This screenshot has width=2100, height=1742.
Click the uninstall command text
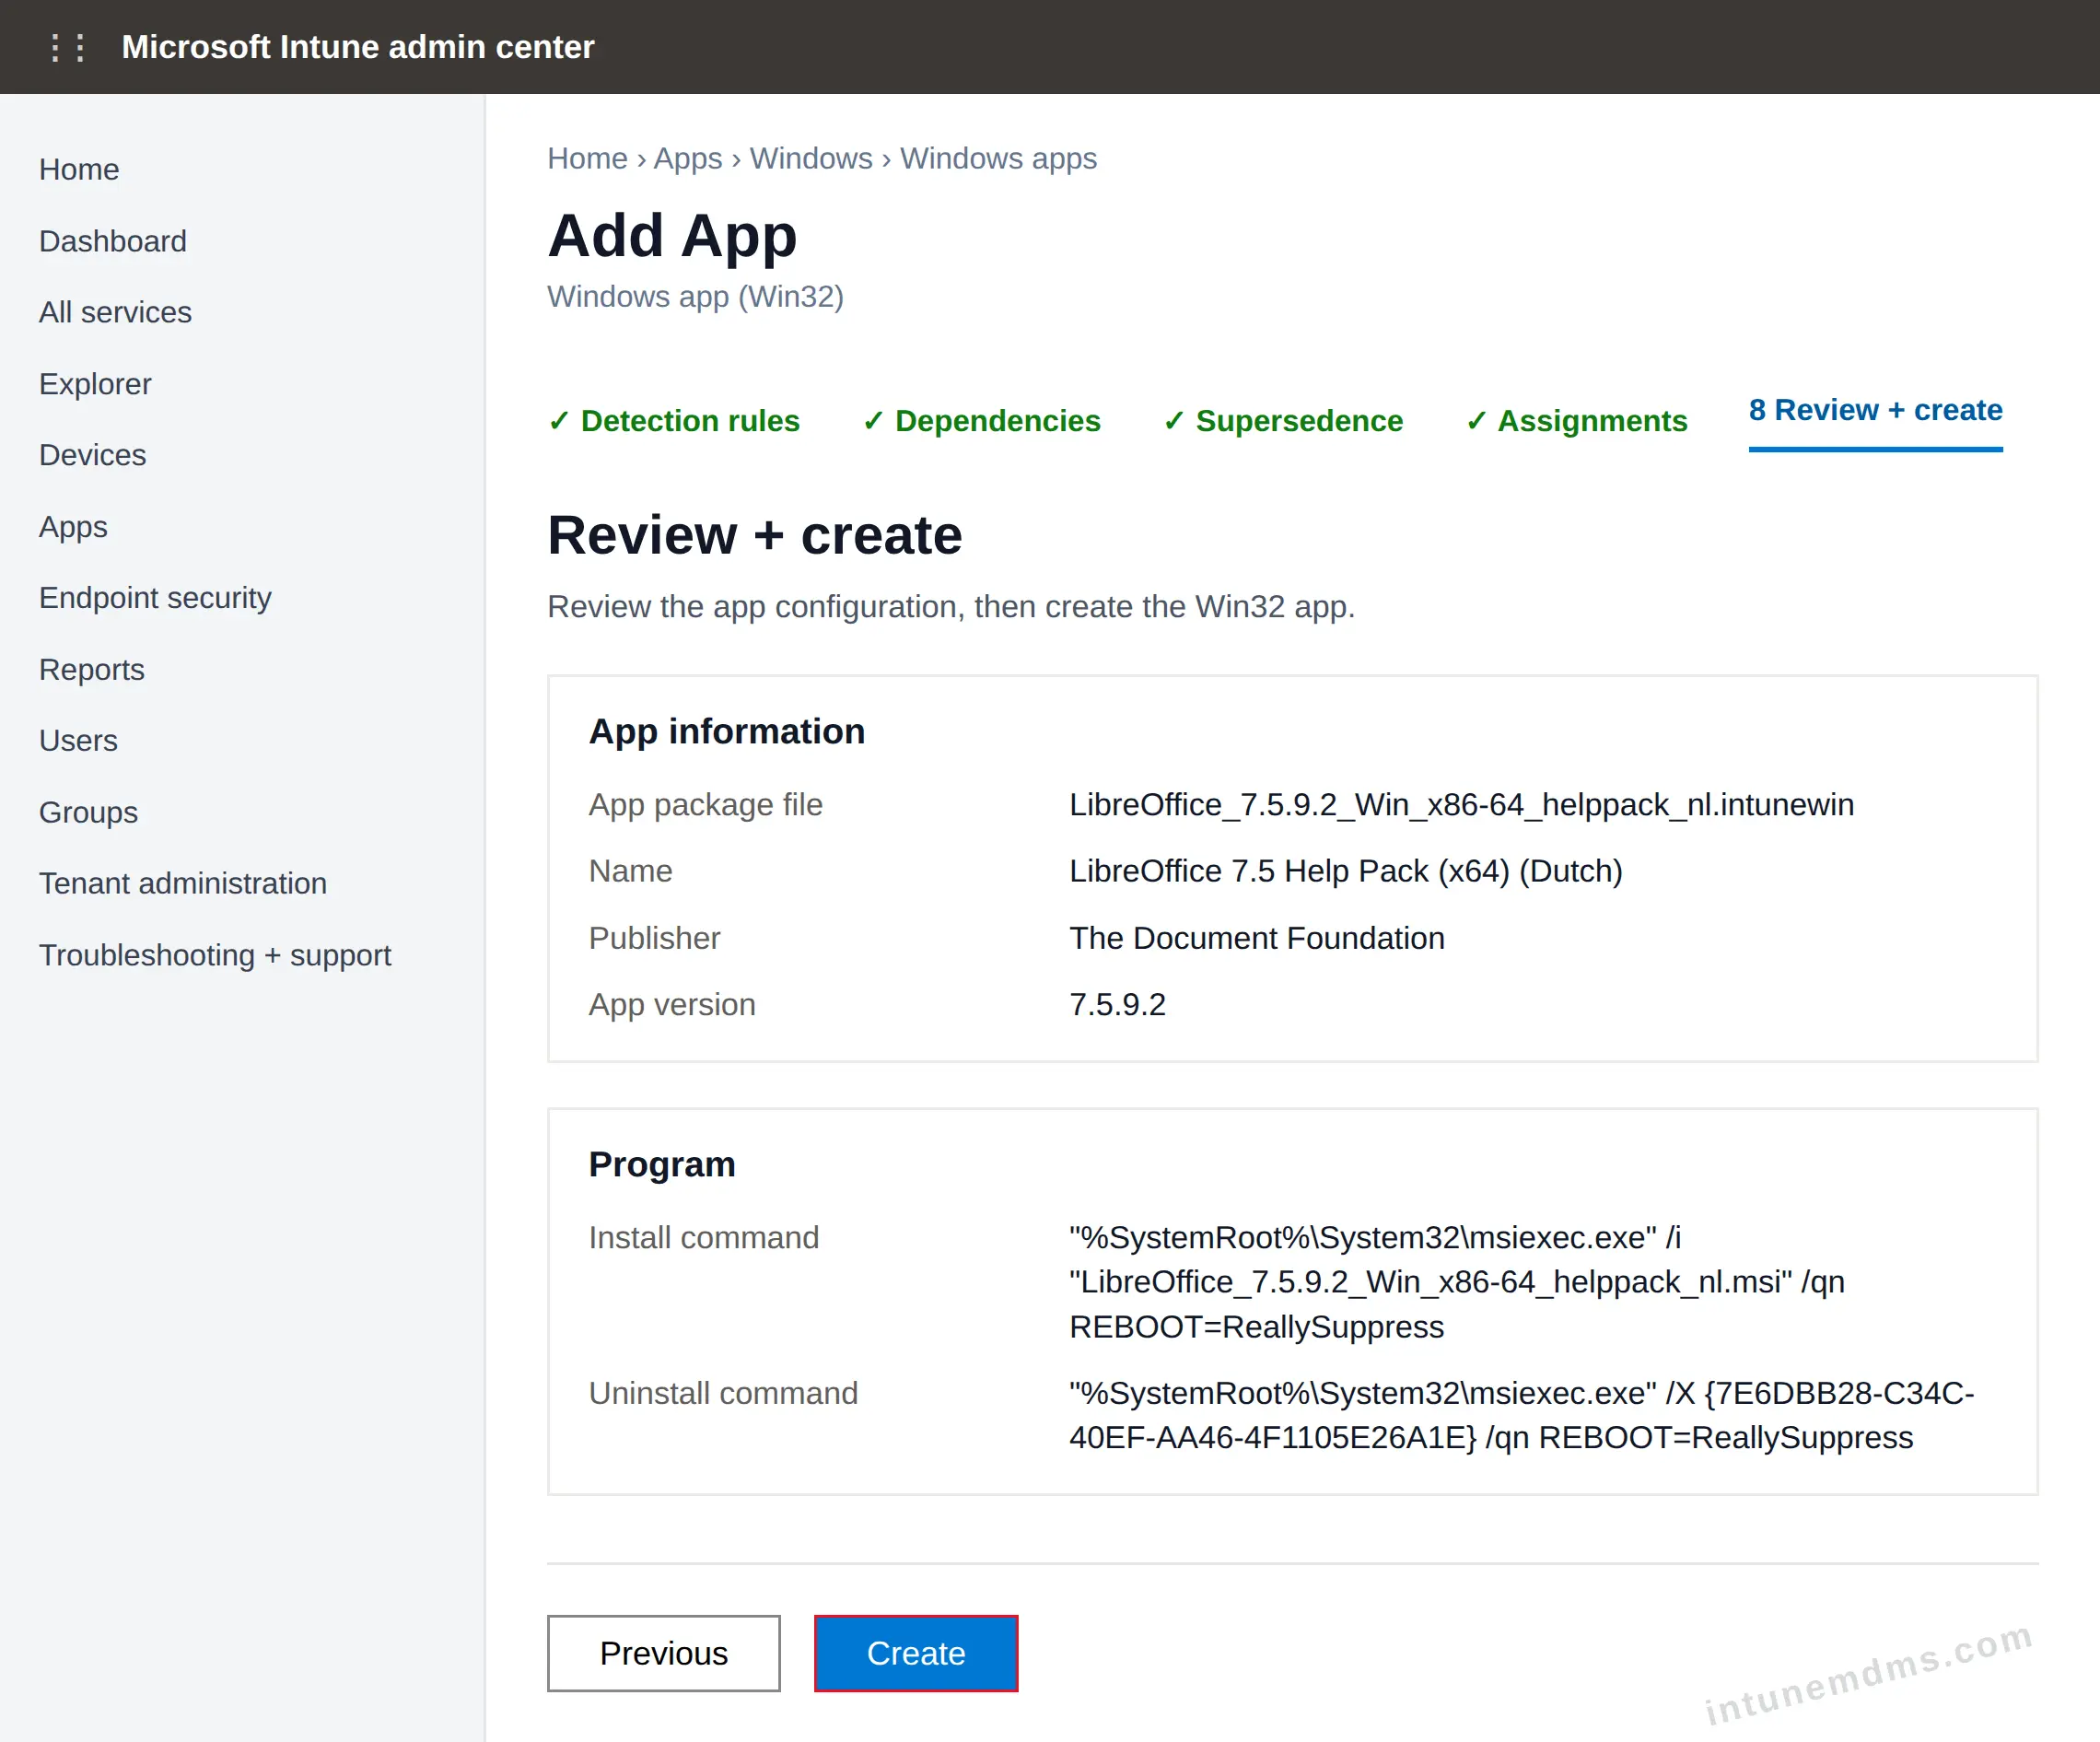[1521, 1415]
